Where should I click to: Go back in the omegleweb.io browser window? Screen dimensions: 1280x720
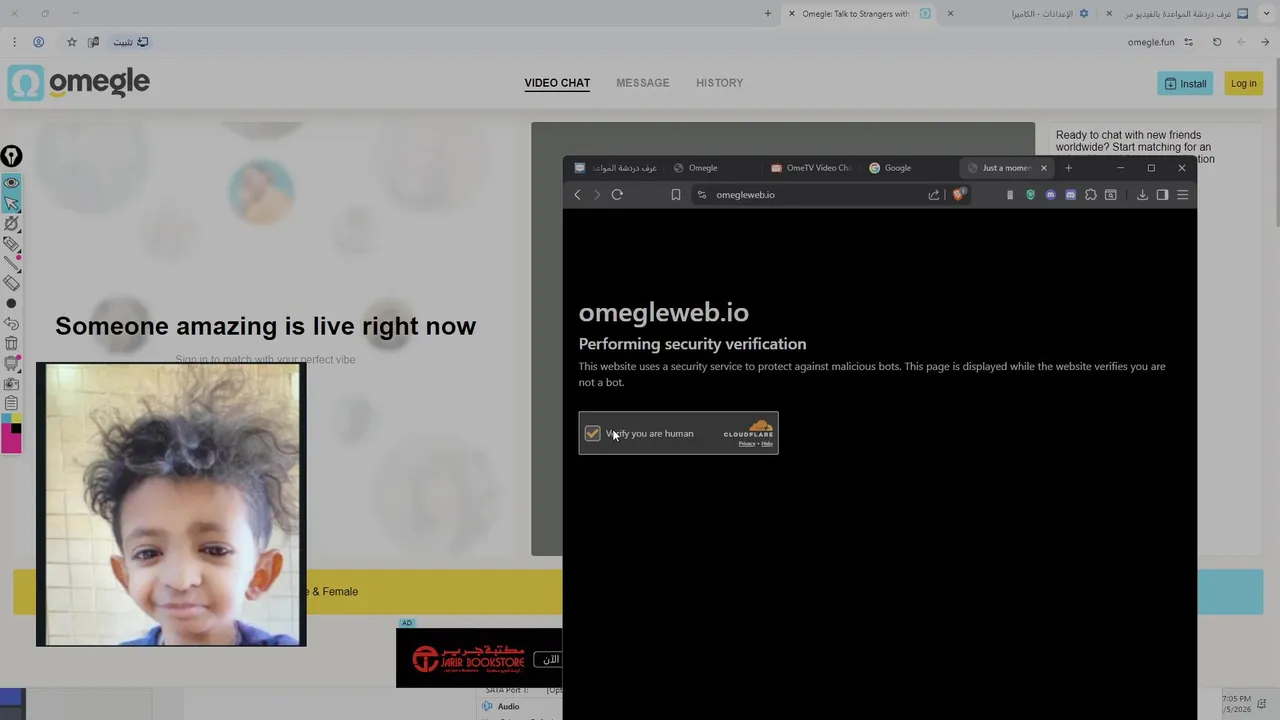(x=577, y=195)
